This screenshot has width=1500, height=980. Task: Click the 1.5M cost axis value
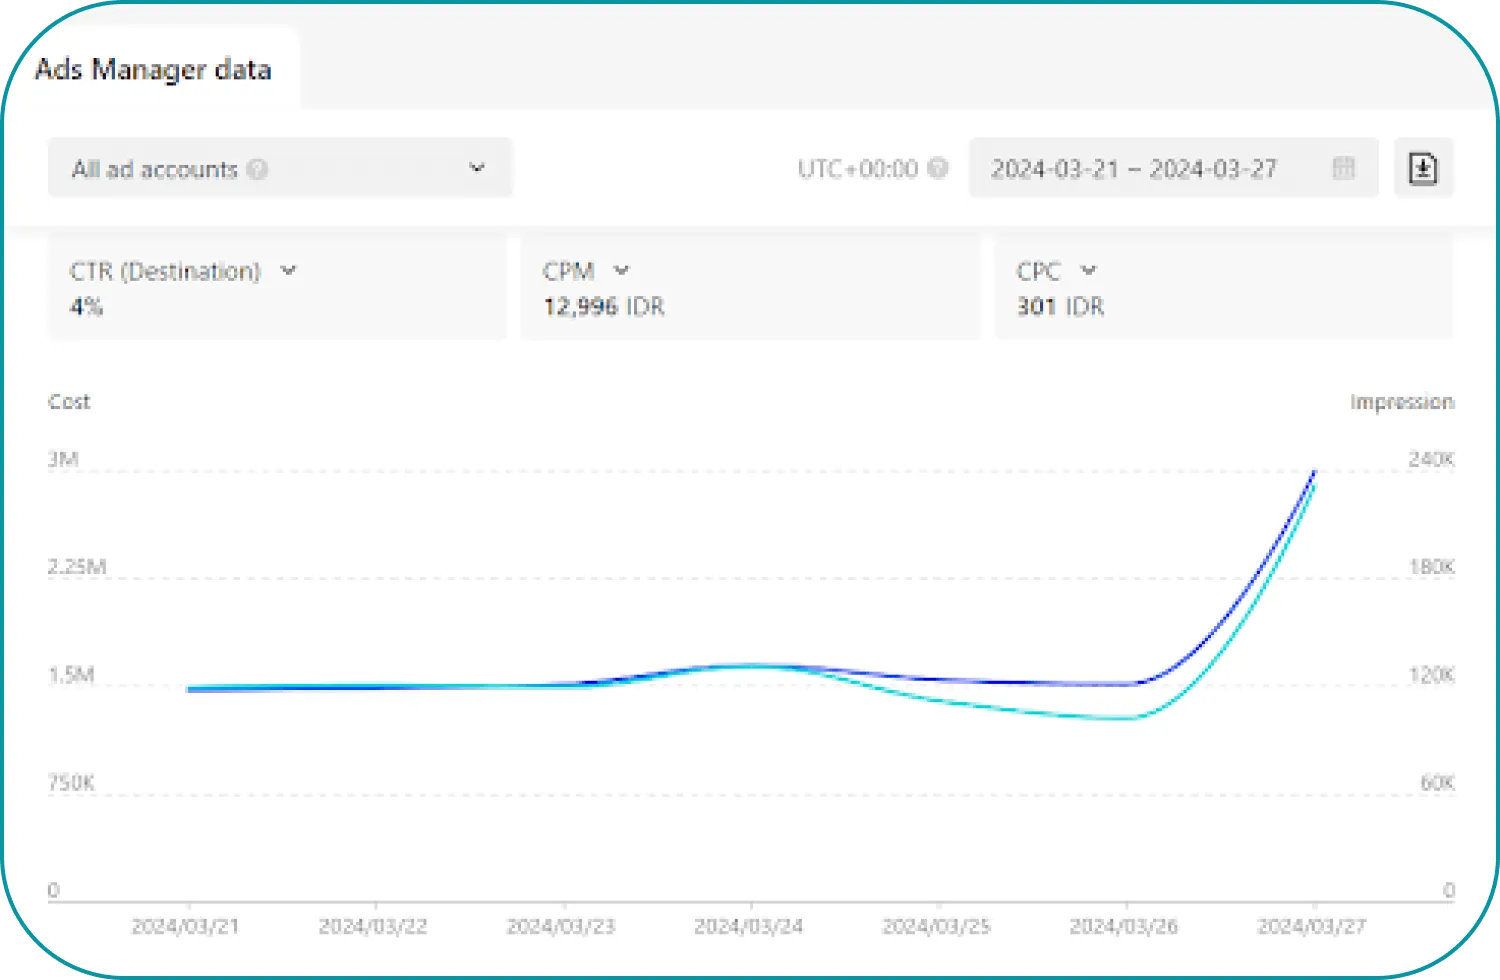click(71, 675)
